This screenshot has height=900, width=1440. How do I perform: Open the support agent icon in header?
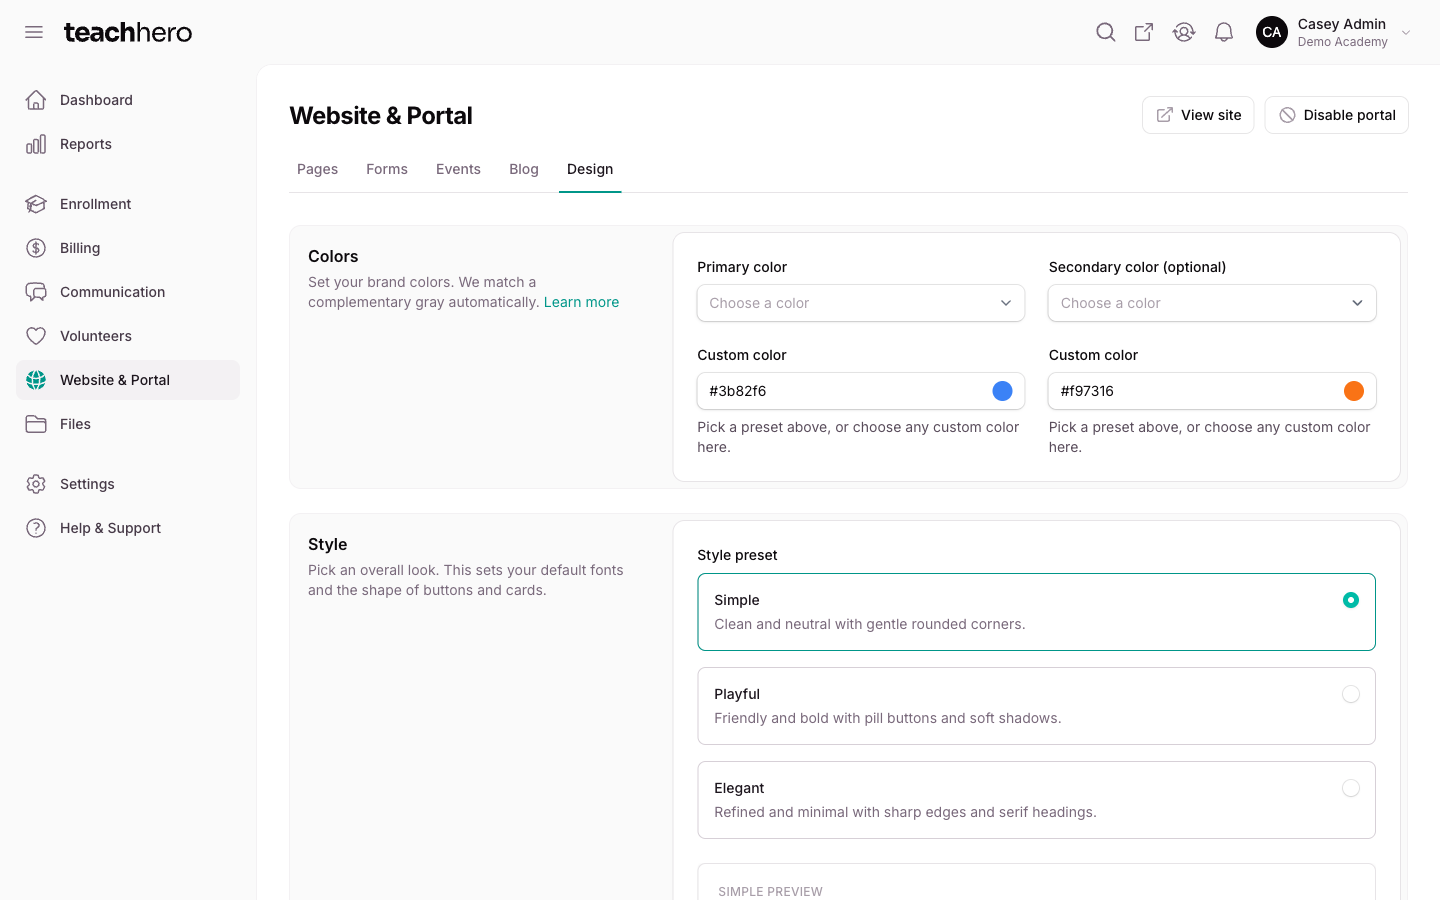pyautogui.click(x=1184, y=32)
